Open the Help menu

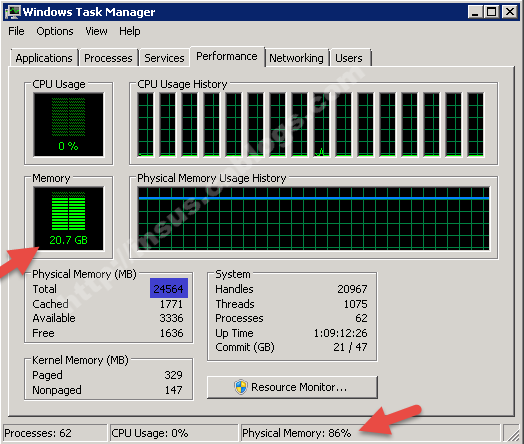130,31
